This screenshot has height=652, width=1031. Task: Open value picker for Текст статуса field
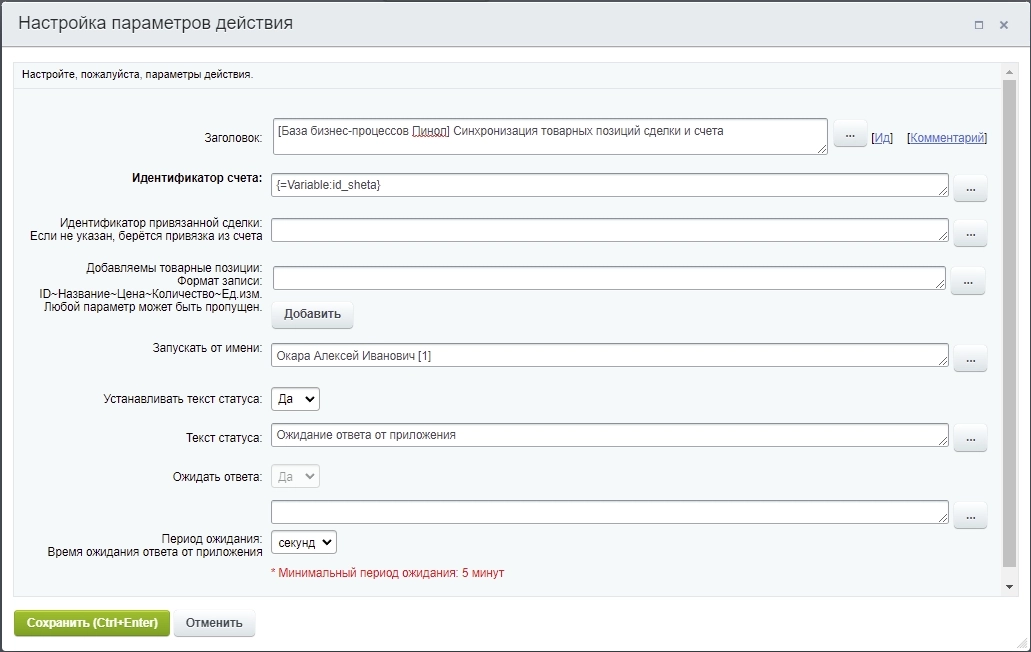[970, 437]
